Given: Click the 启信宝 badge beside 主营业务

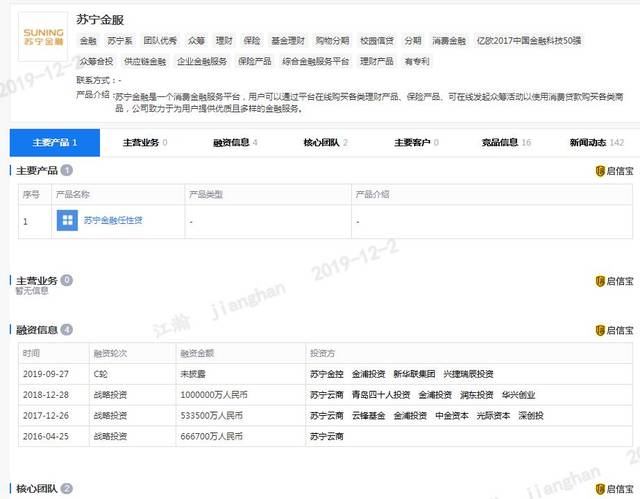Looking at the screenshot, I should pyautogui.click(x=614, y=281).
